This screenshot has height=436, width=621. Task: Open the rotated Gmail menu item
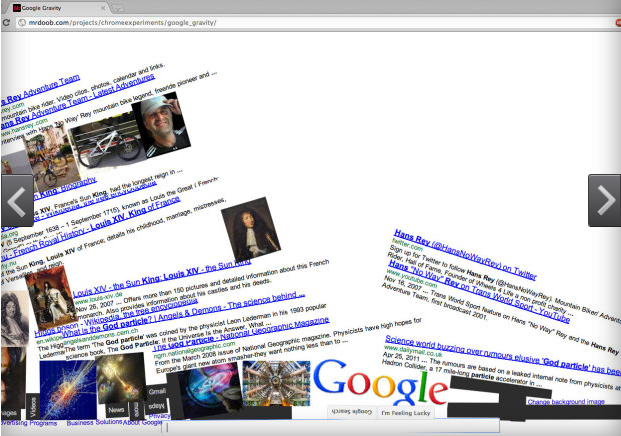[157, 391]
